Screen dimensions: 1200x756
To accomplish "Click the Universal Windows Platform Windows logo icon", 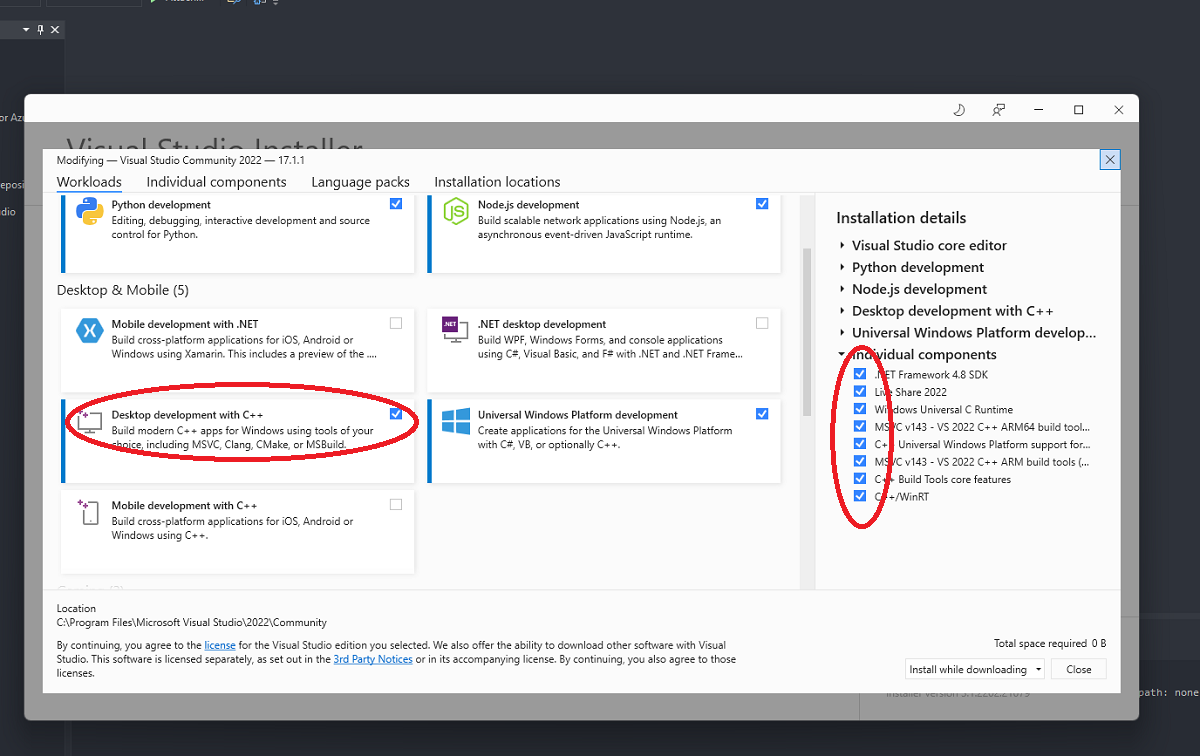I will pyautogui.click(x=456, y=421).
